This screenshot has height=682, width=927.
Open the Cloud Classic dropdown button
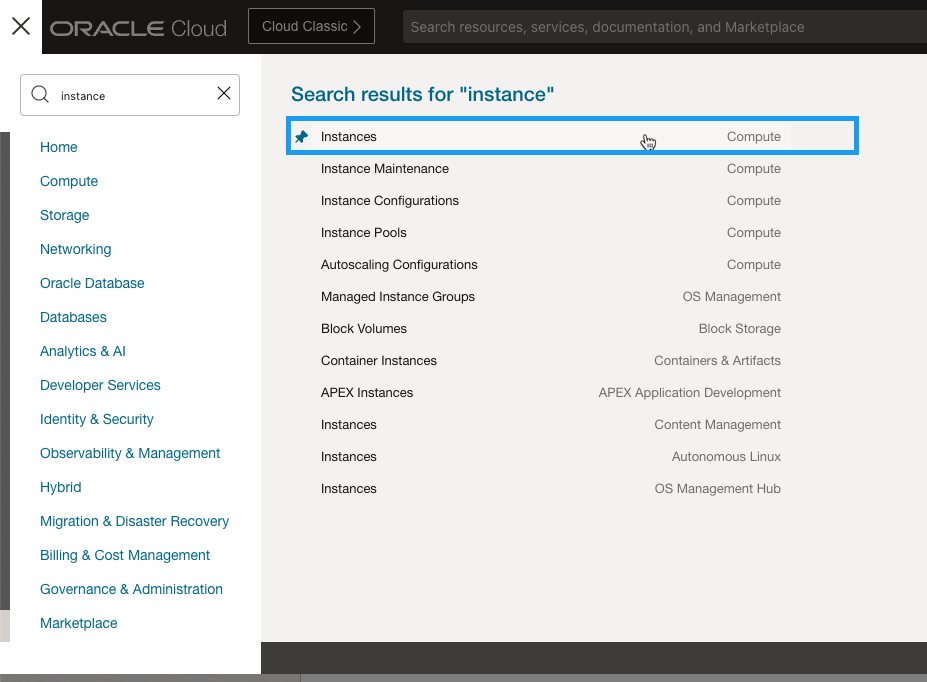pyautogui.click(x=311, y=27)
